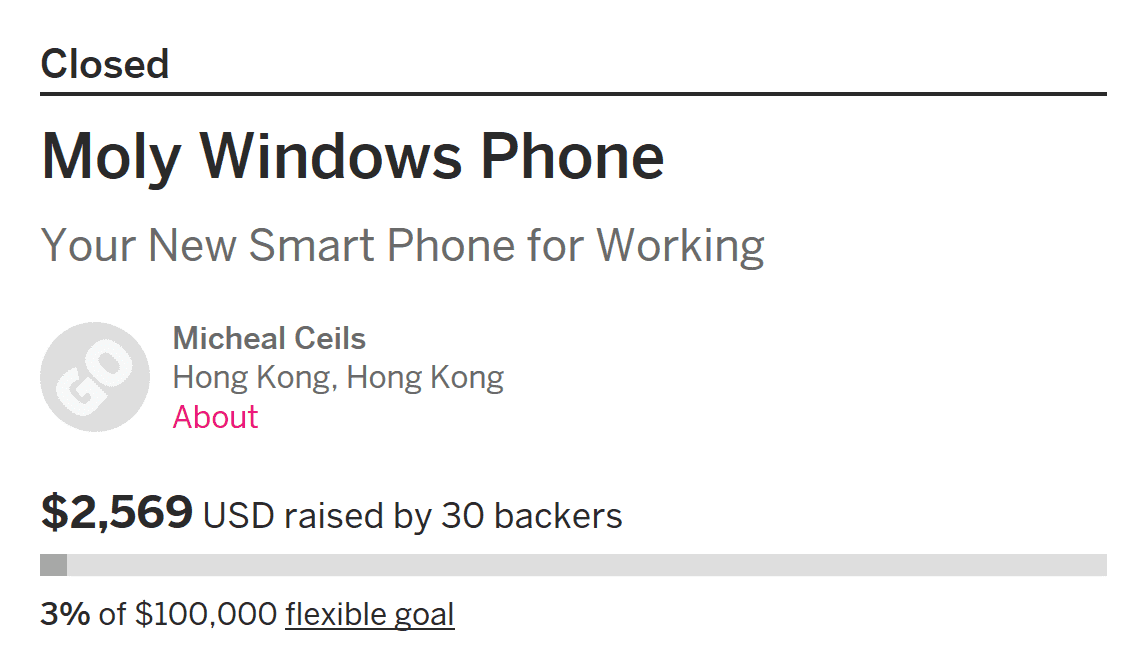Click the $2,569 amount raised

click(116, 513)
